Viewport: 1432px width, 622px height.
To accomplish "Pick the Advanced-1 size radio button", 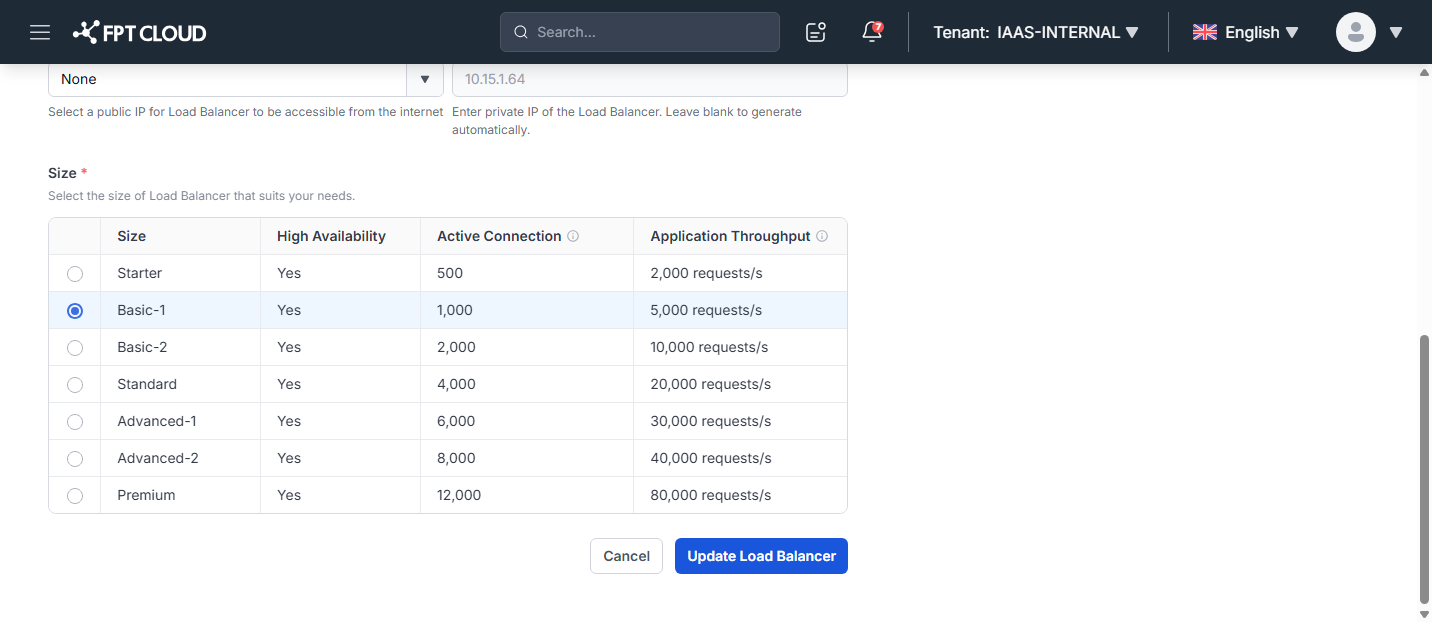I will point(75,422).
